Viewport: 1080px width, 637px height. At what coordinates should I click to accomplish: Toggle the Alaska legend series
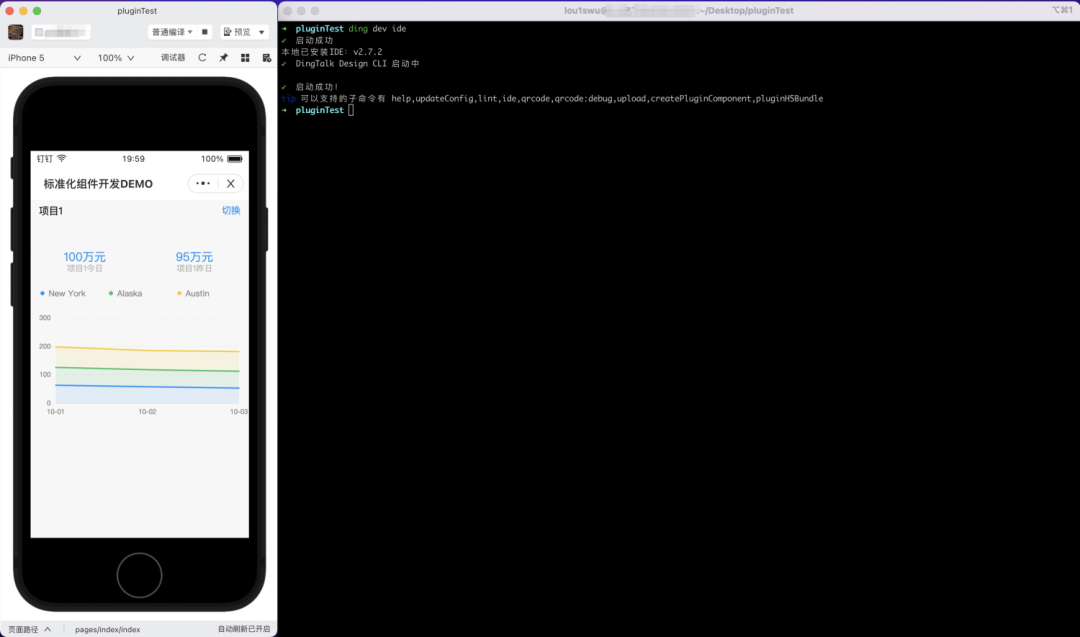(126, 293)
